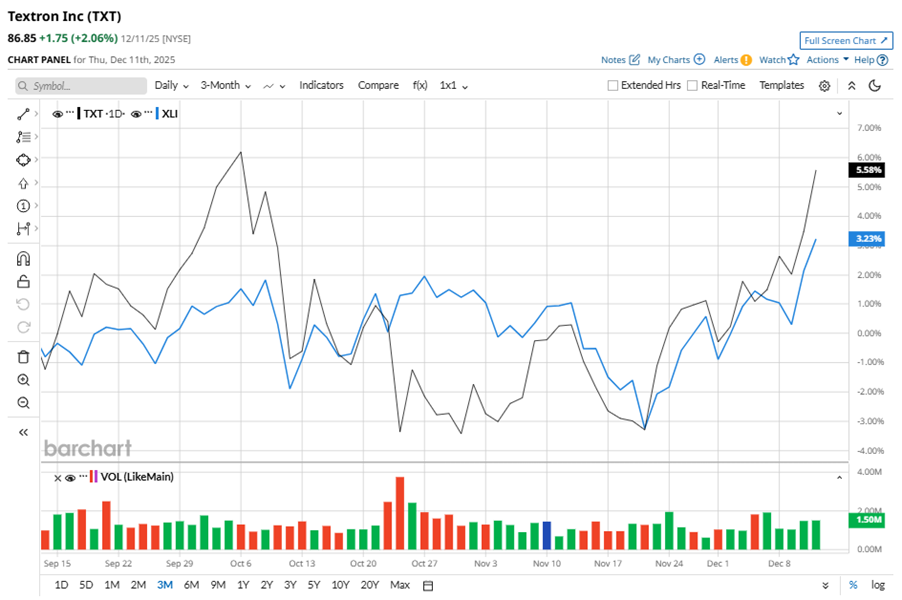This screenshot has width=902, height=600.
Task: Zoom out with magnifier minus
Action: [23, 403]
